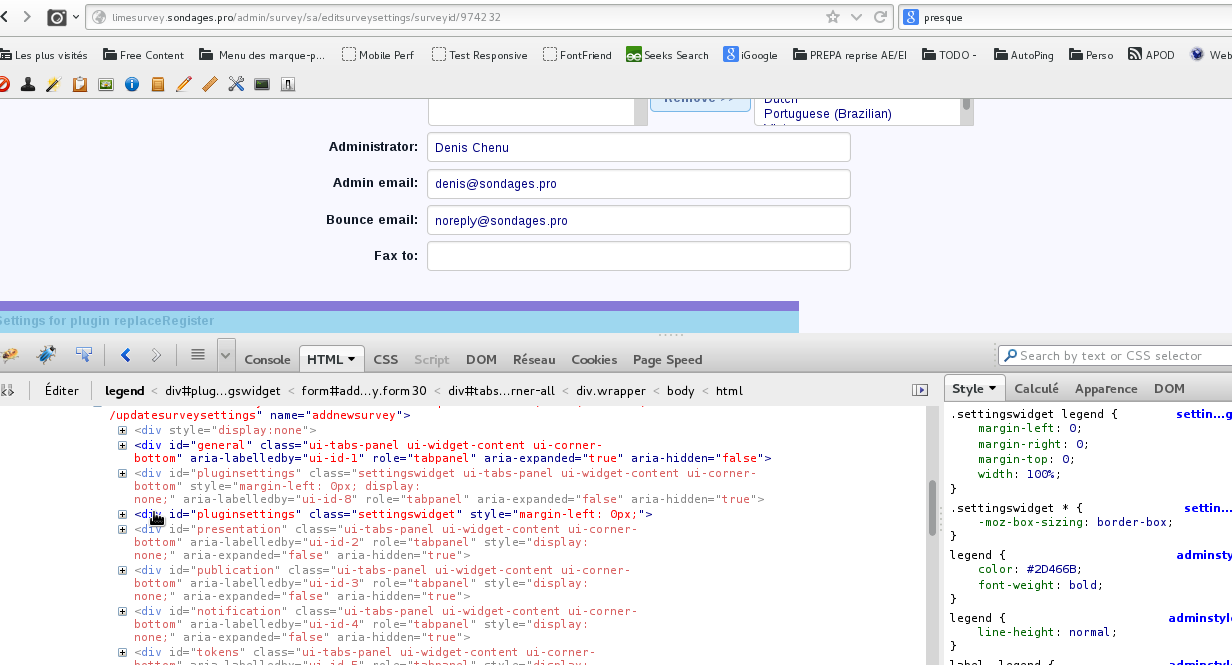The width and height of the screenshot is (1232, 665).
Task: Activate the Firebug element inspector tool
Action: point(84,355)
